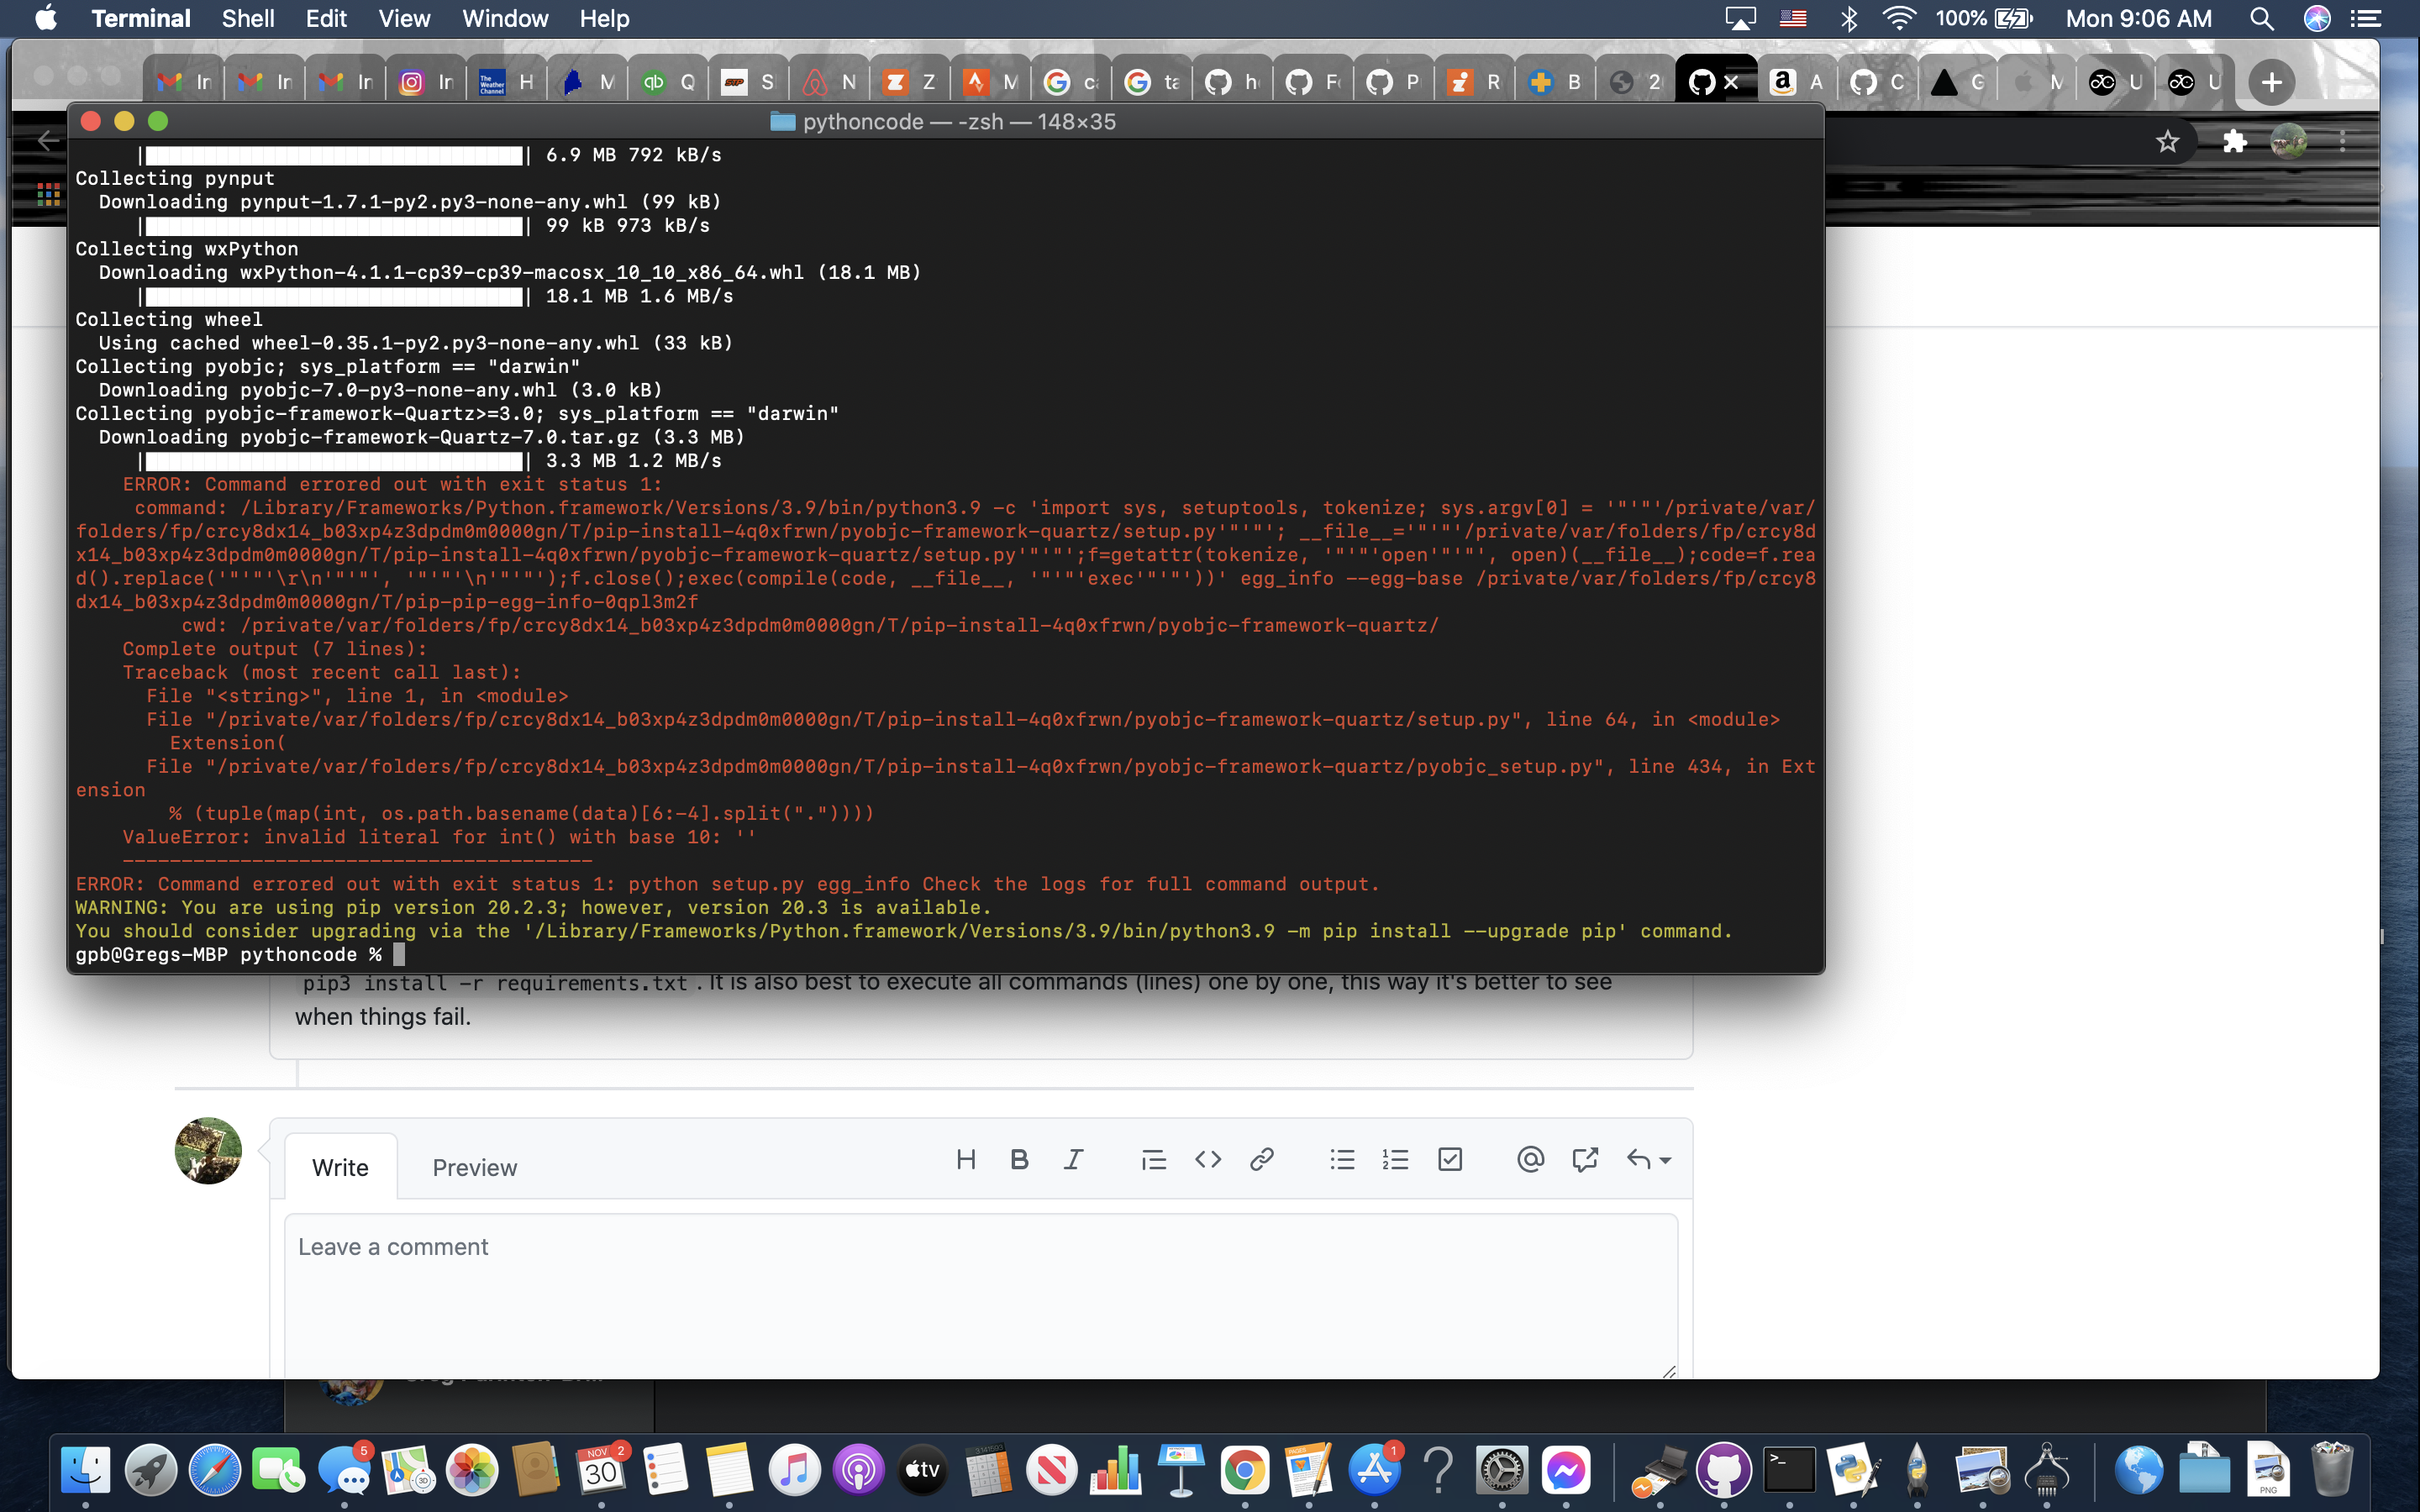
Task: Switch to the Preview tab
Action: coord(474,1166)
